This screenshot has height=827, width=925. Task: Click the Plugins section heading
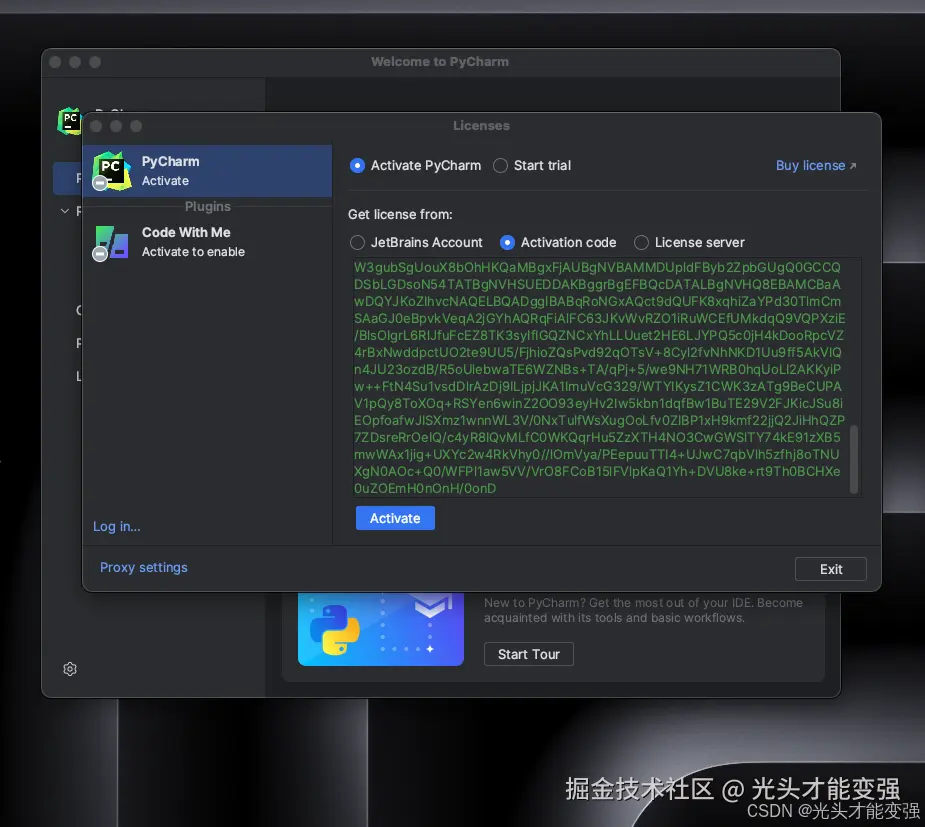point(208,206)
